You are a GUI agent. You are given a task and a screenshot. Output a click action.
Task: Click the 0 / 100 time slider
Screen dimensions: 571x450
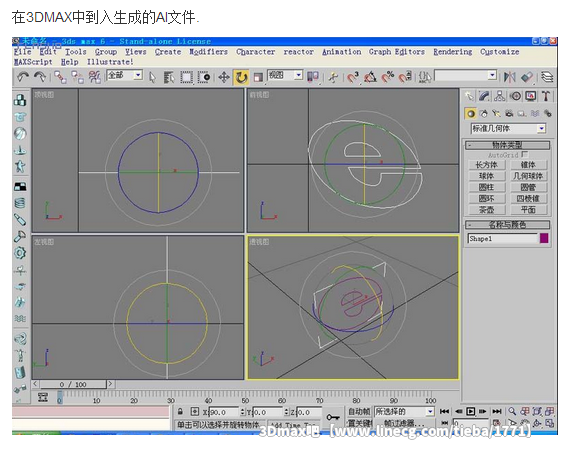[73, 384]
